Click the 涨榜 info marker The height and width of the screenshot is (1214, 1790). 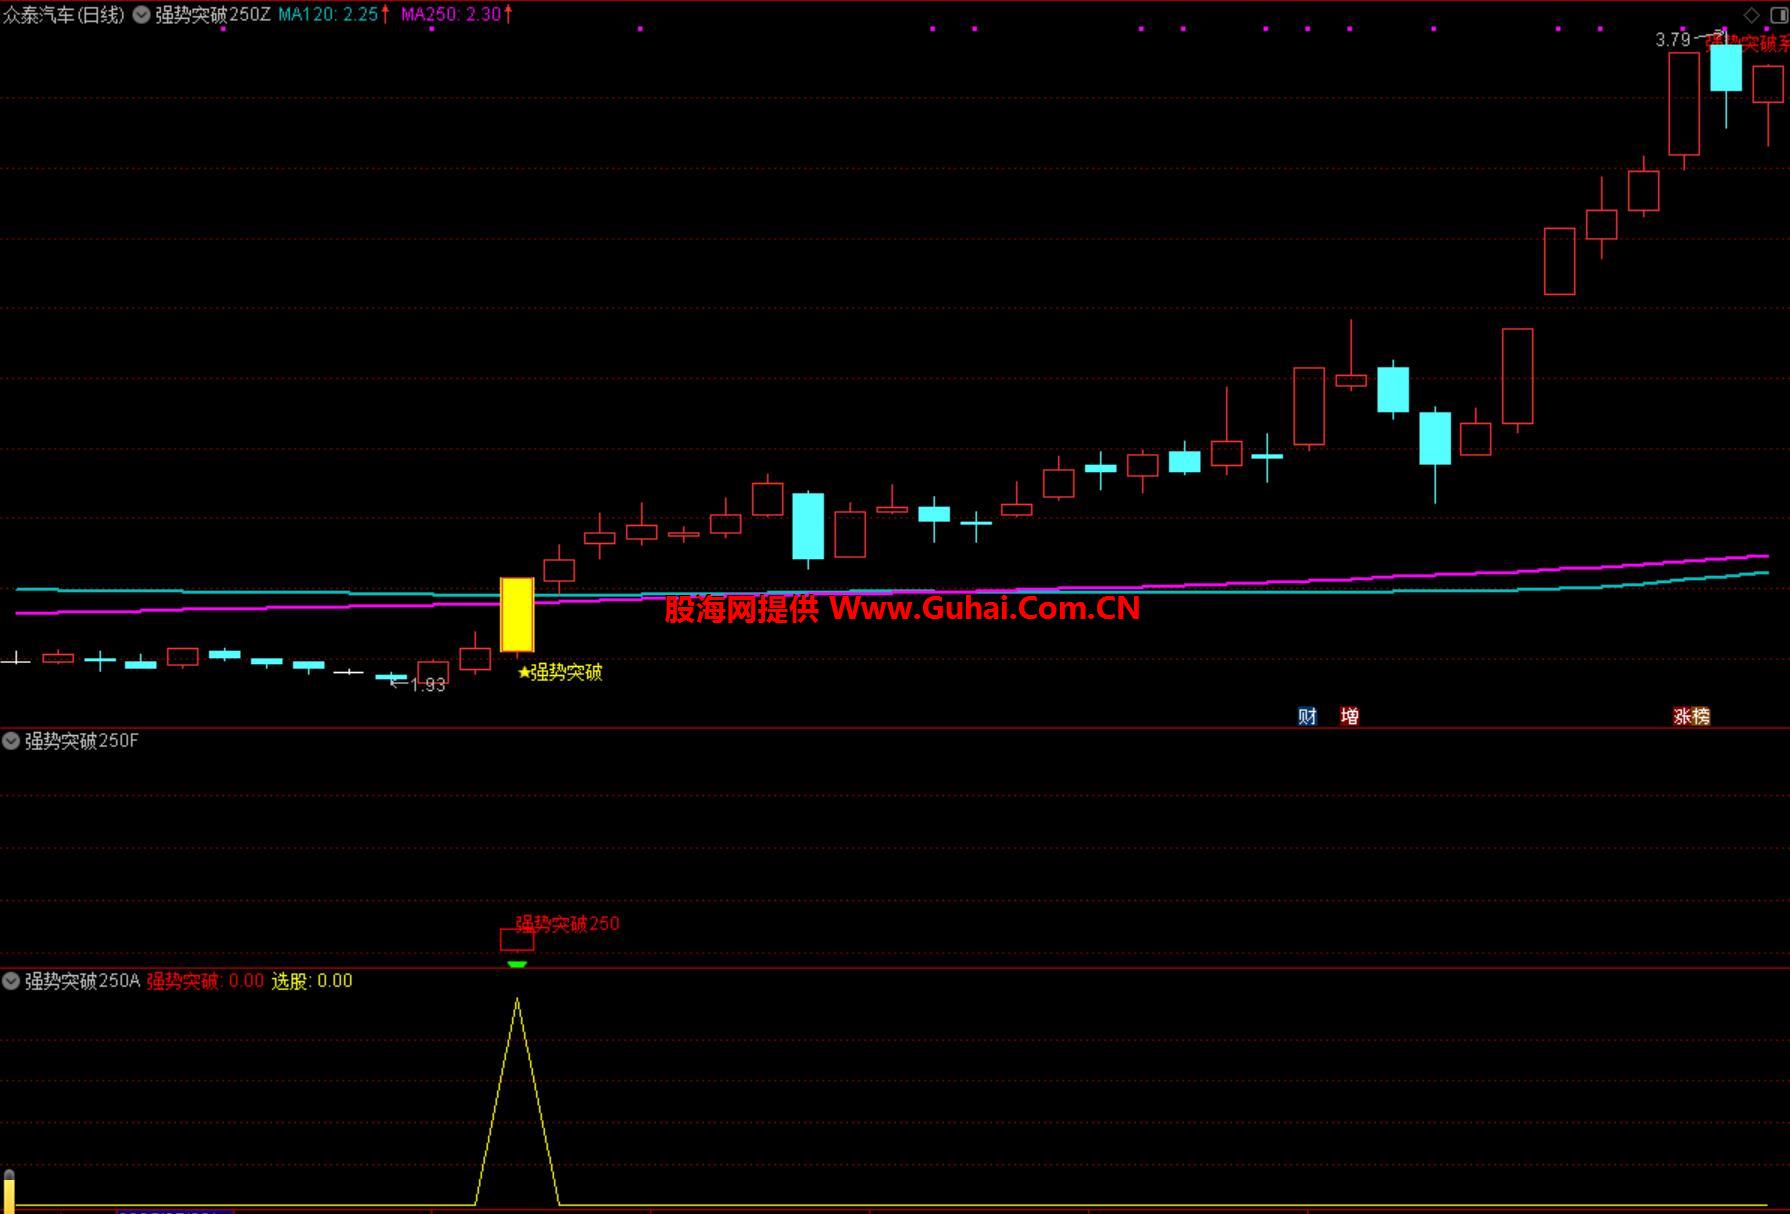click(1692, 716)
